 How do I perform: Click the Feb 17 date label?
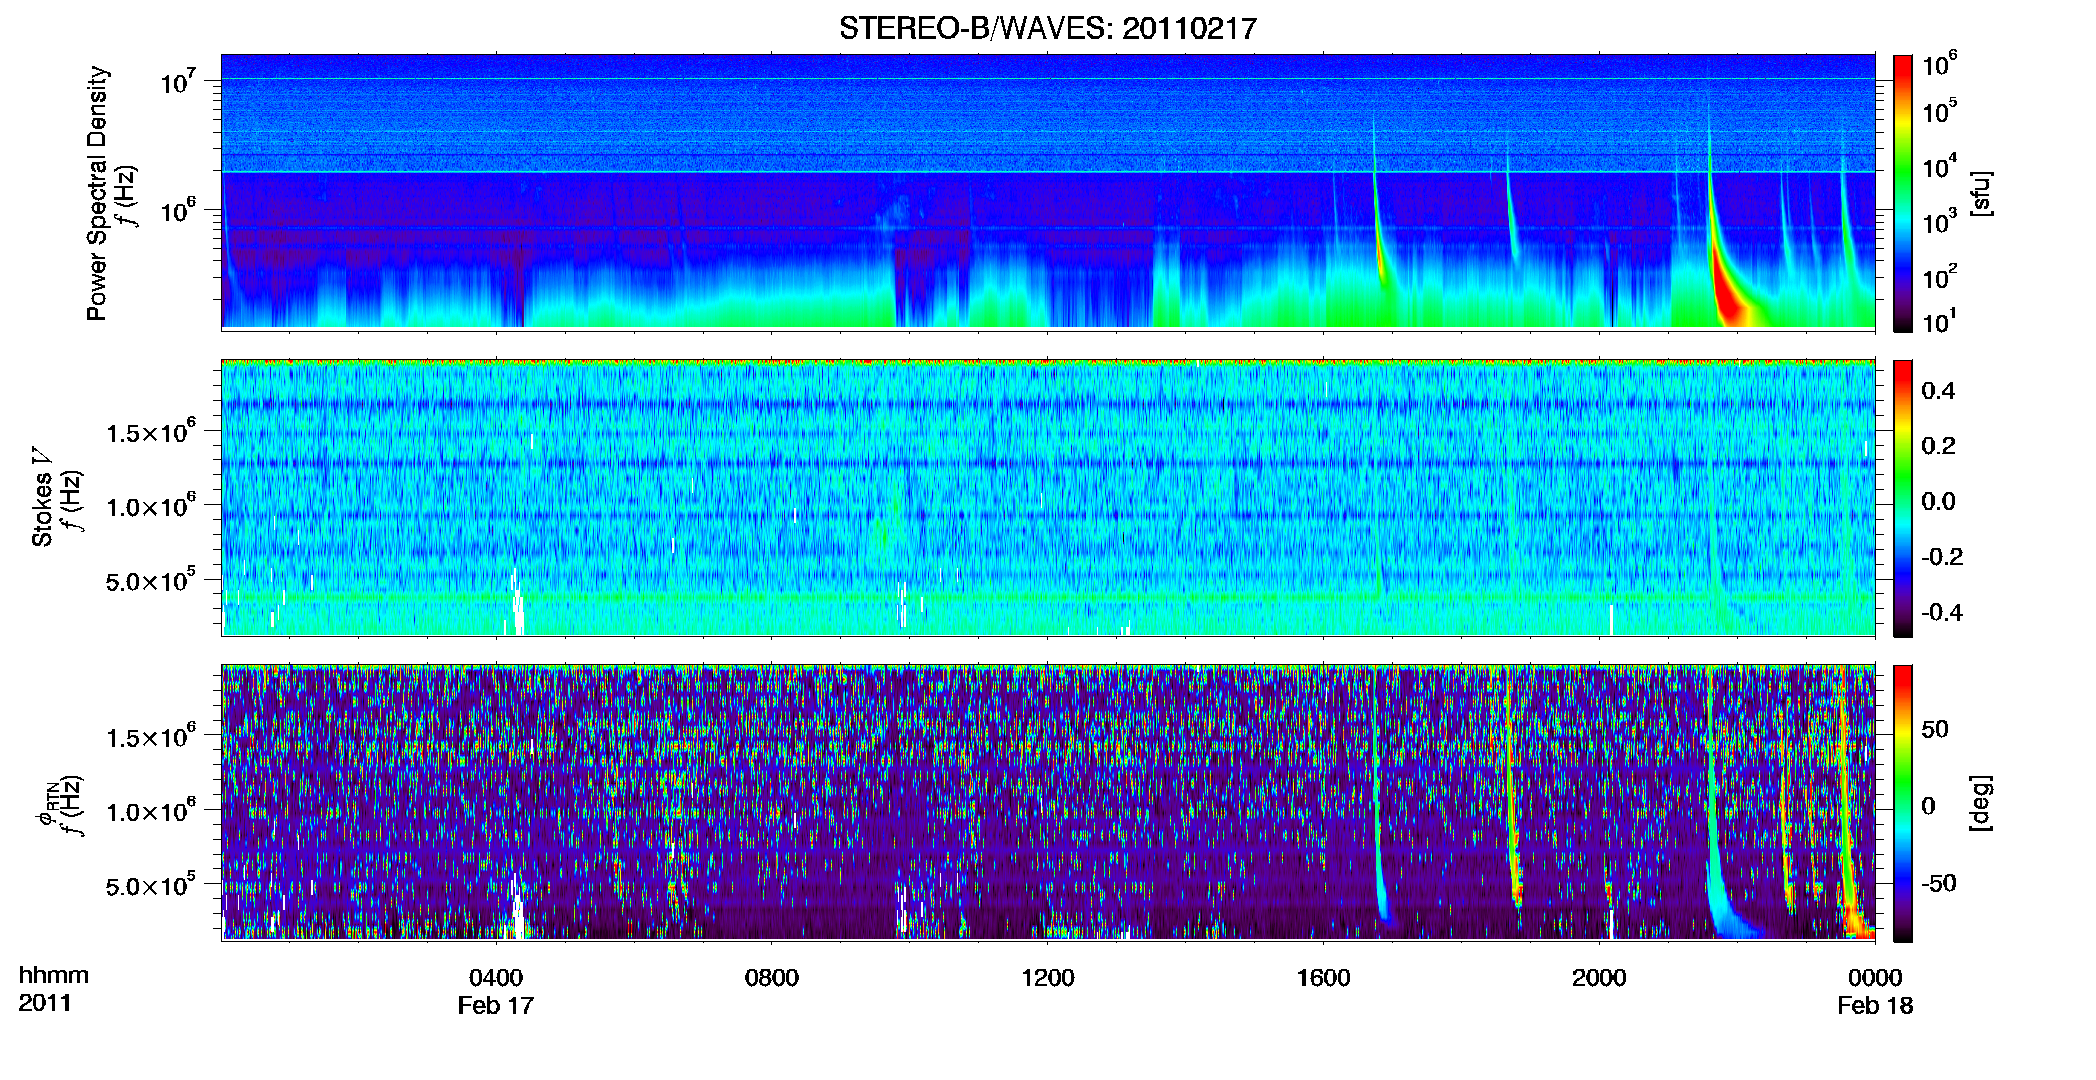click(496, 1005)
